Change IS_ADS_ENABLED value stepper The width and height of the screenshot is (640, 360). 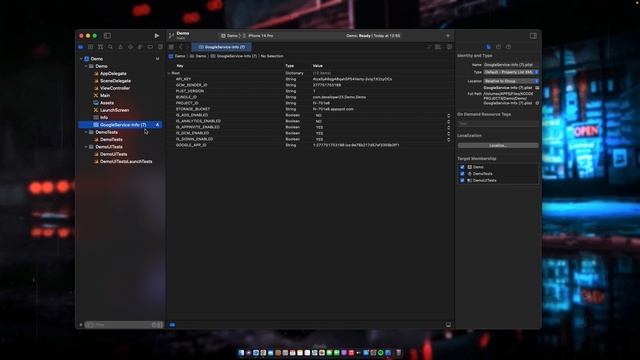[x=449, y=116]
